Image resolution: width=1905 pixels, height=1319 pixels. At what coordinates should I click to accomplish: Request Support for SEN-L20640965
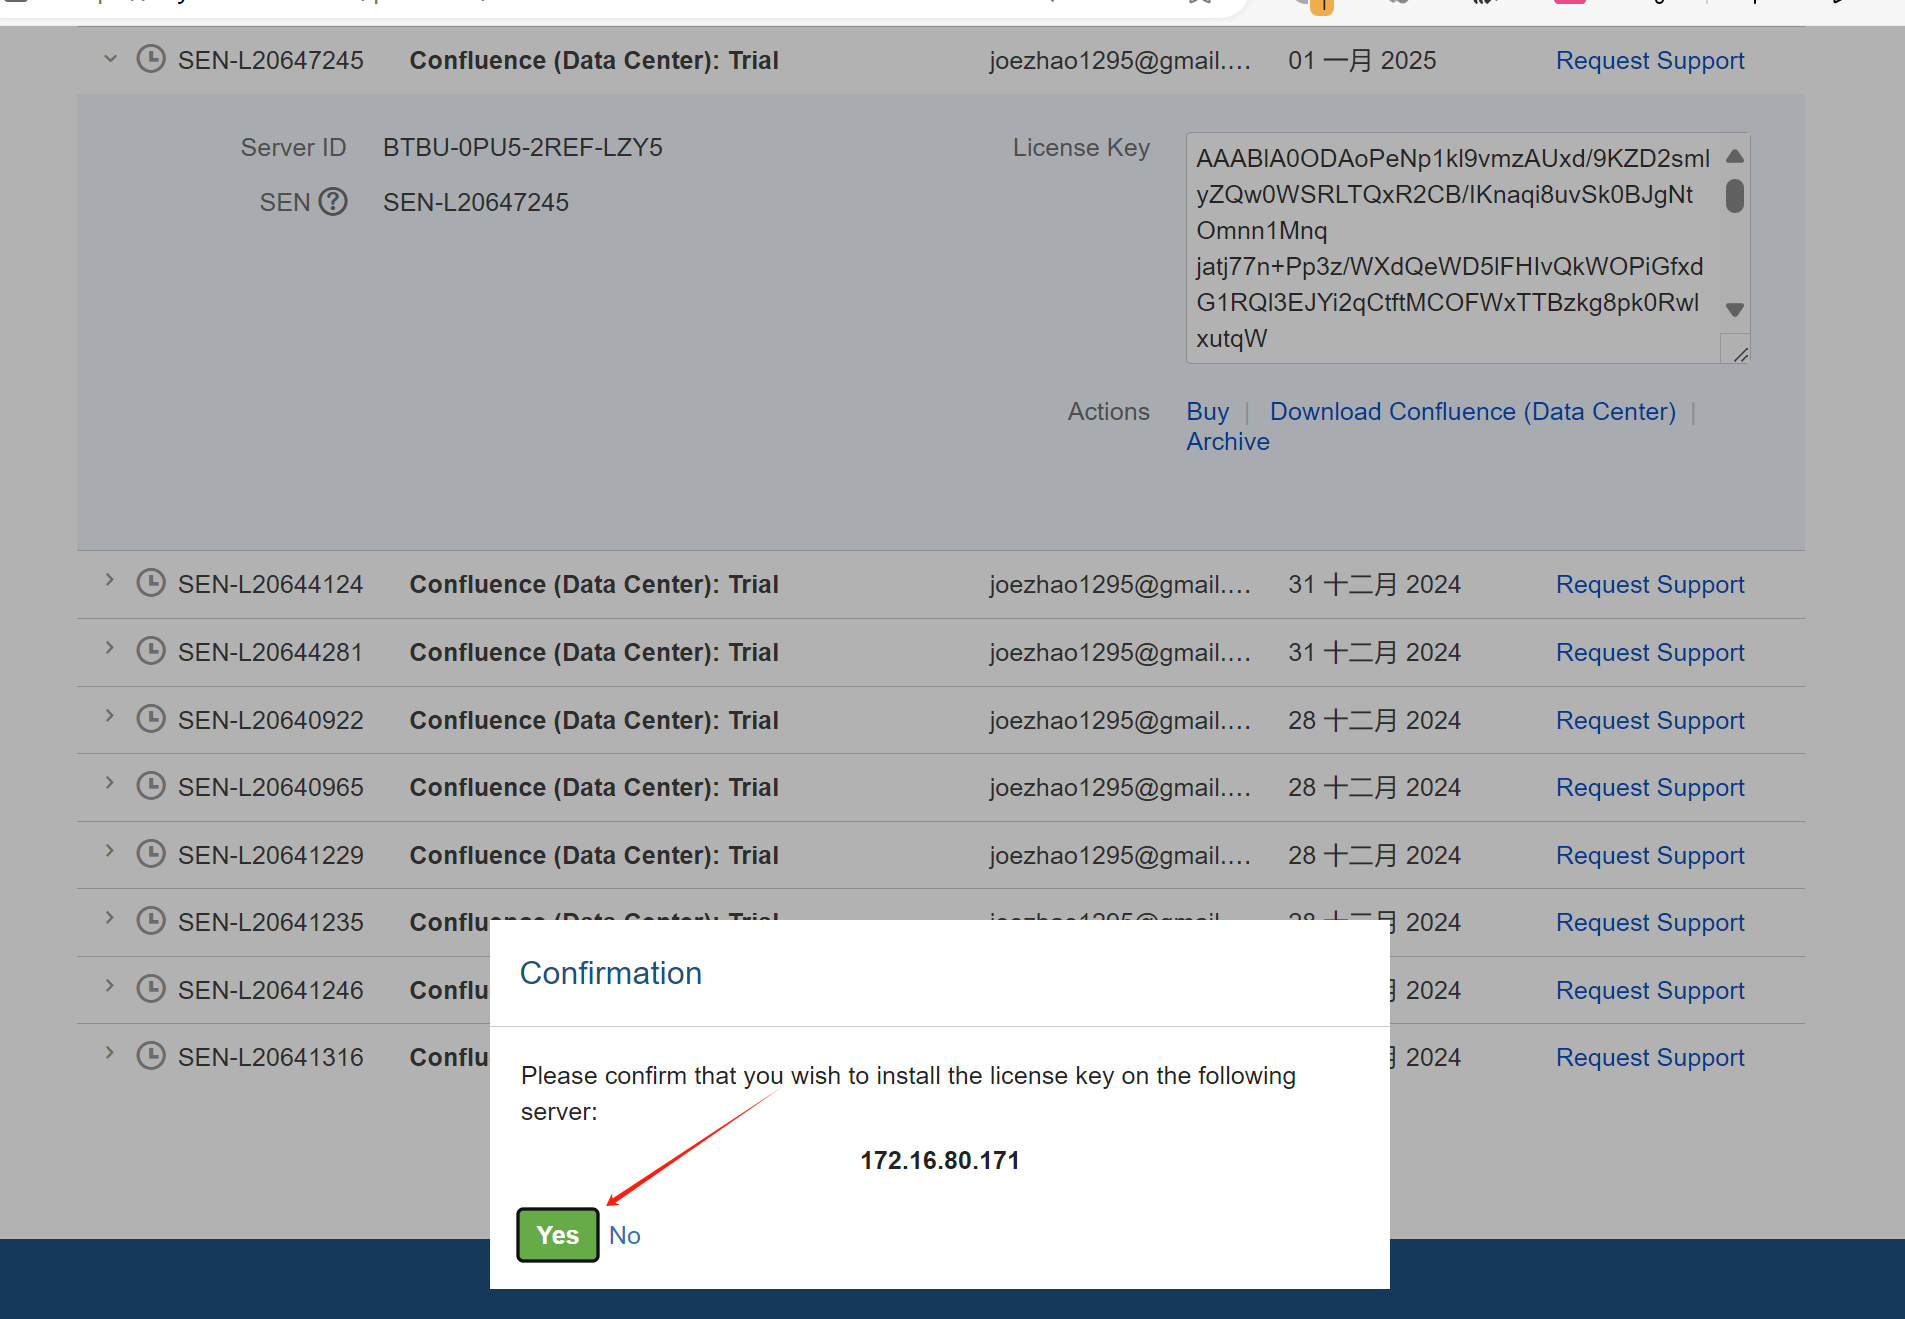(1650, 788)
